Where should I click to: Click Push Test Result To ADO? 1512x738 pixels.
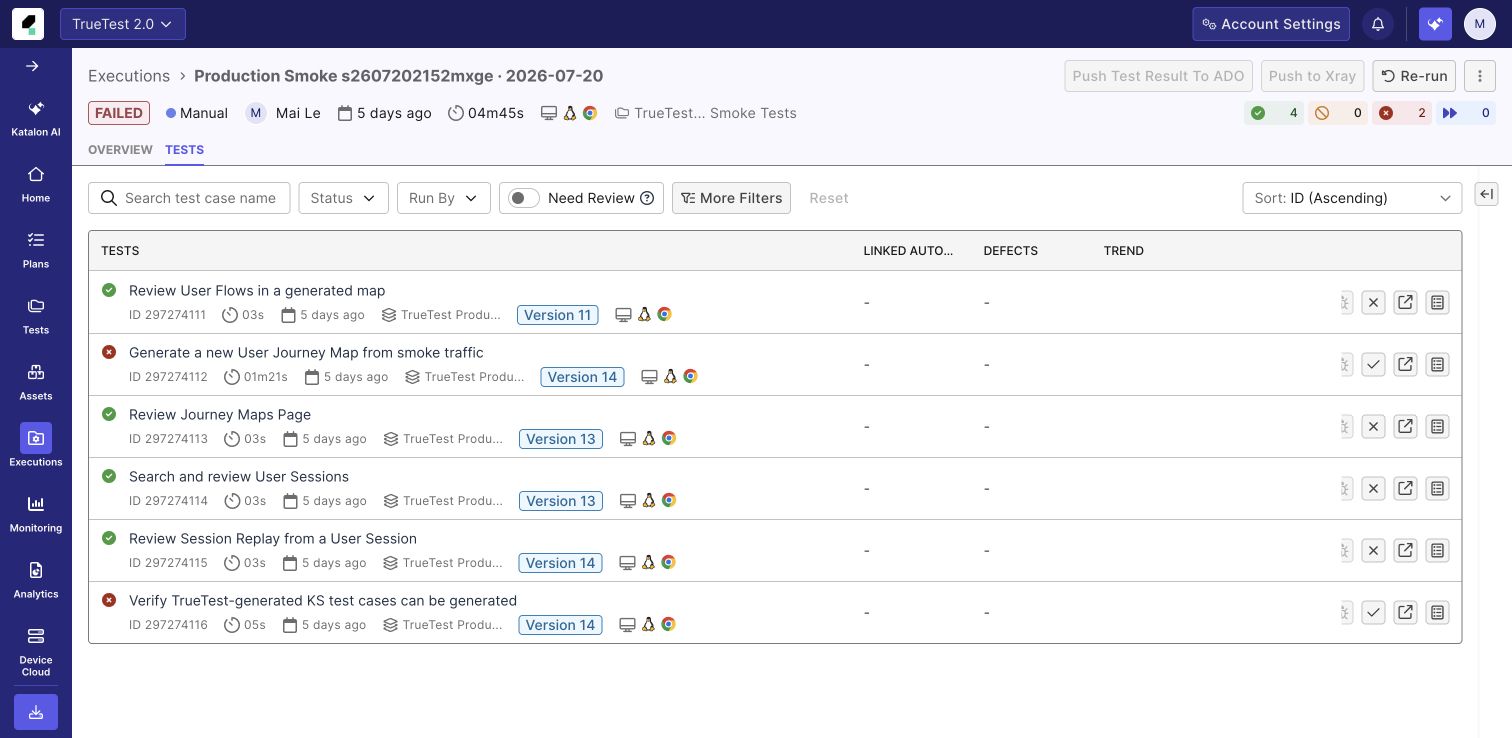point(1158,76)
